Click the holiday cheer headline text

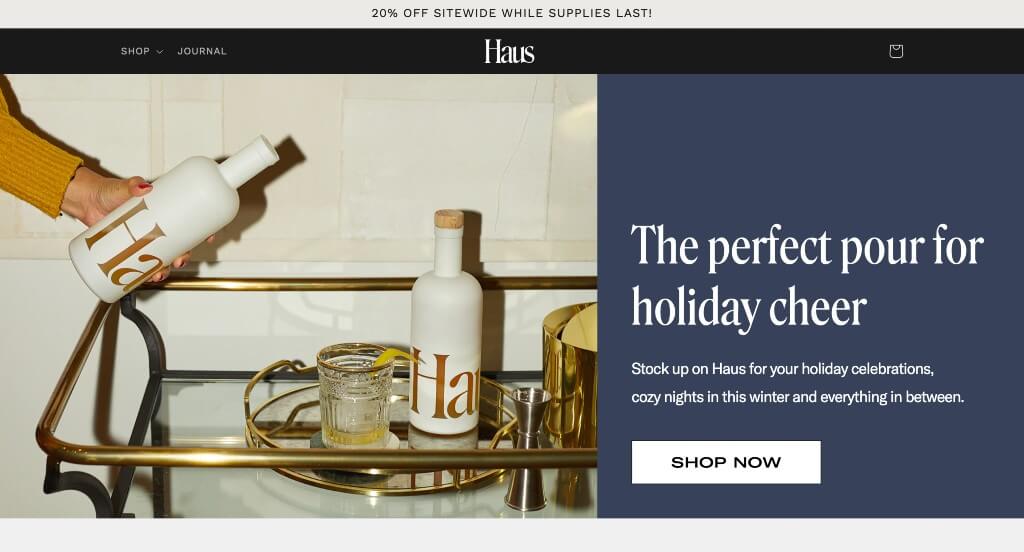(x=807, y=276)
